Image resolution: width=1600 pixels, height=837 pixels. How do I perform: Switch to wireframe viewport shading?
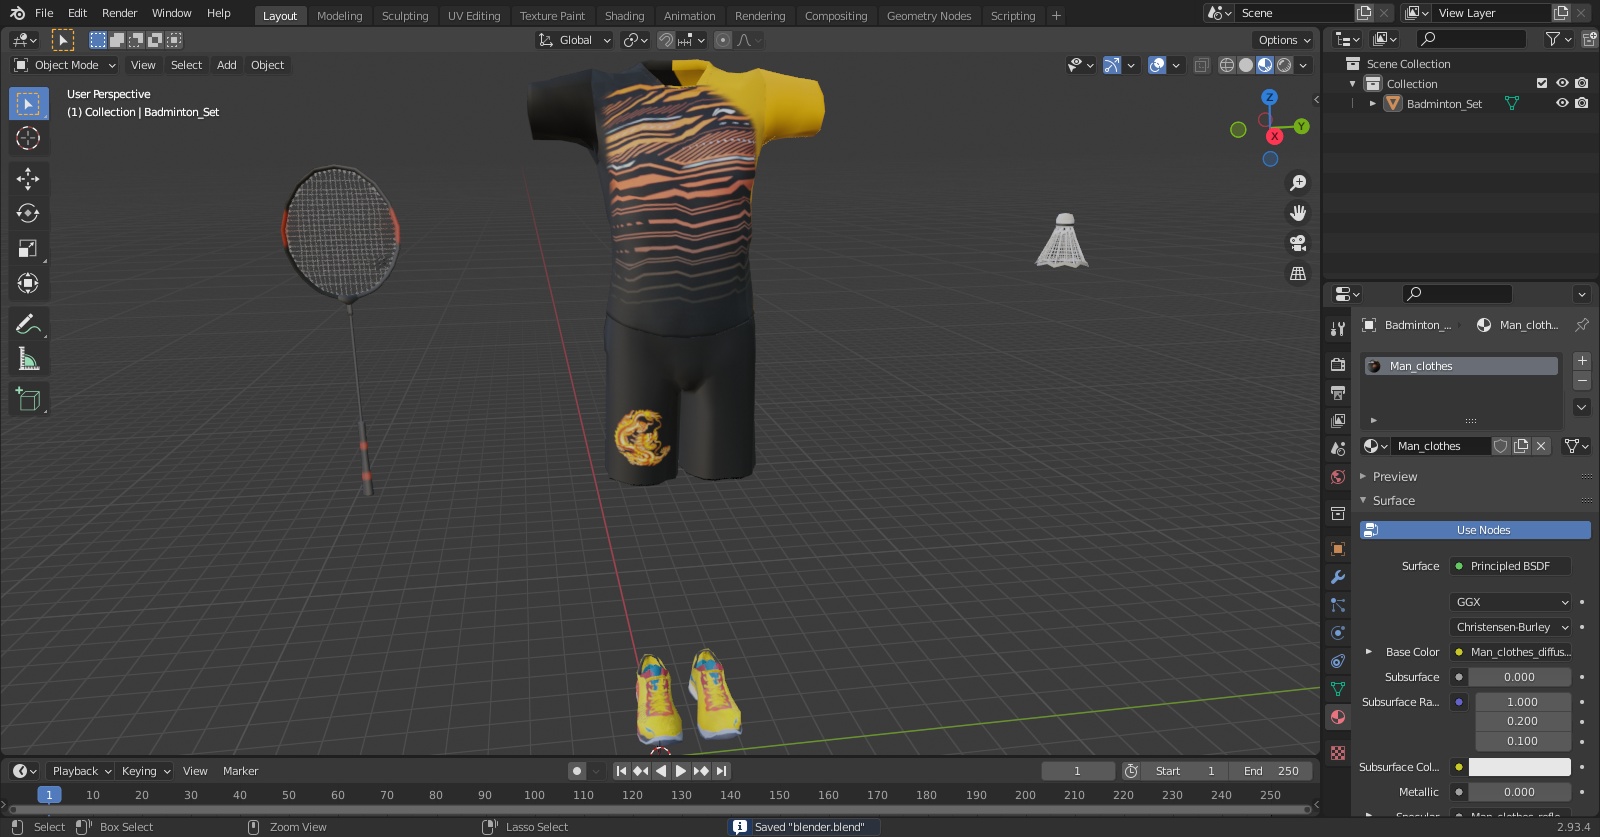[x=1226, y=65]
